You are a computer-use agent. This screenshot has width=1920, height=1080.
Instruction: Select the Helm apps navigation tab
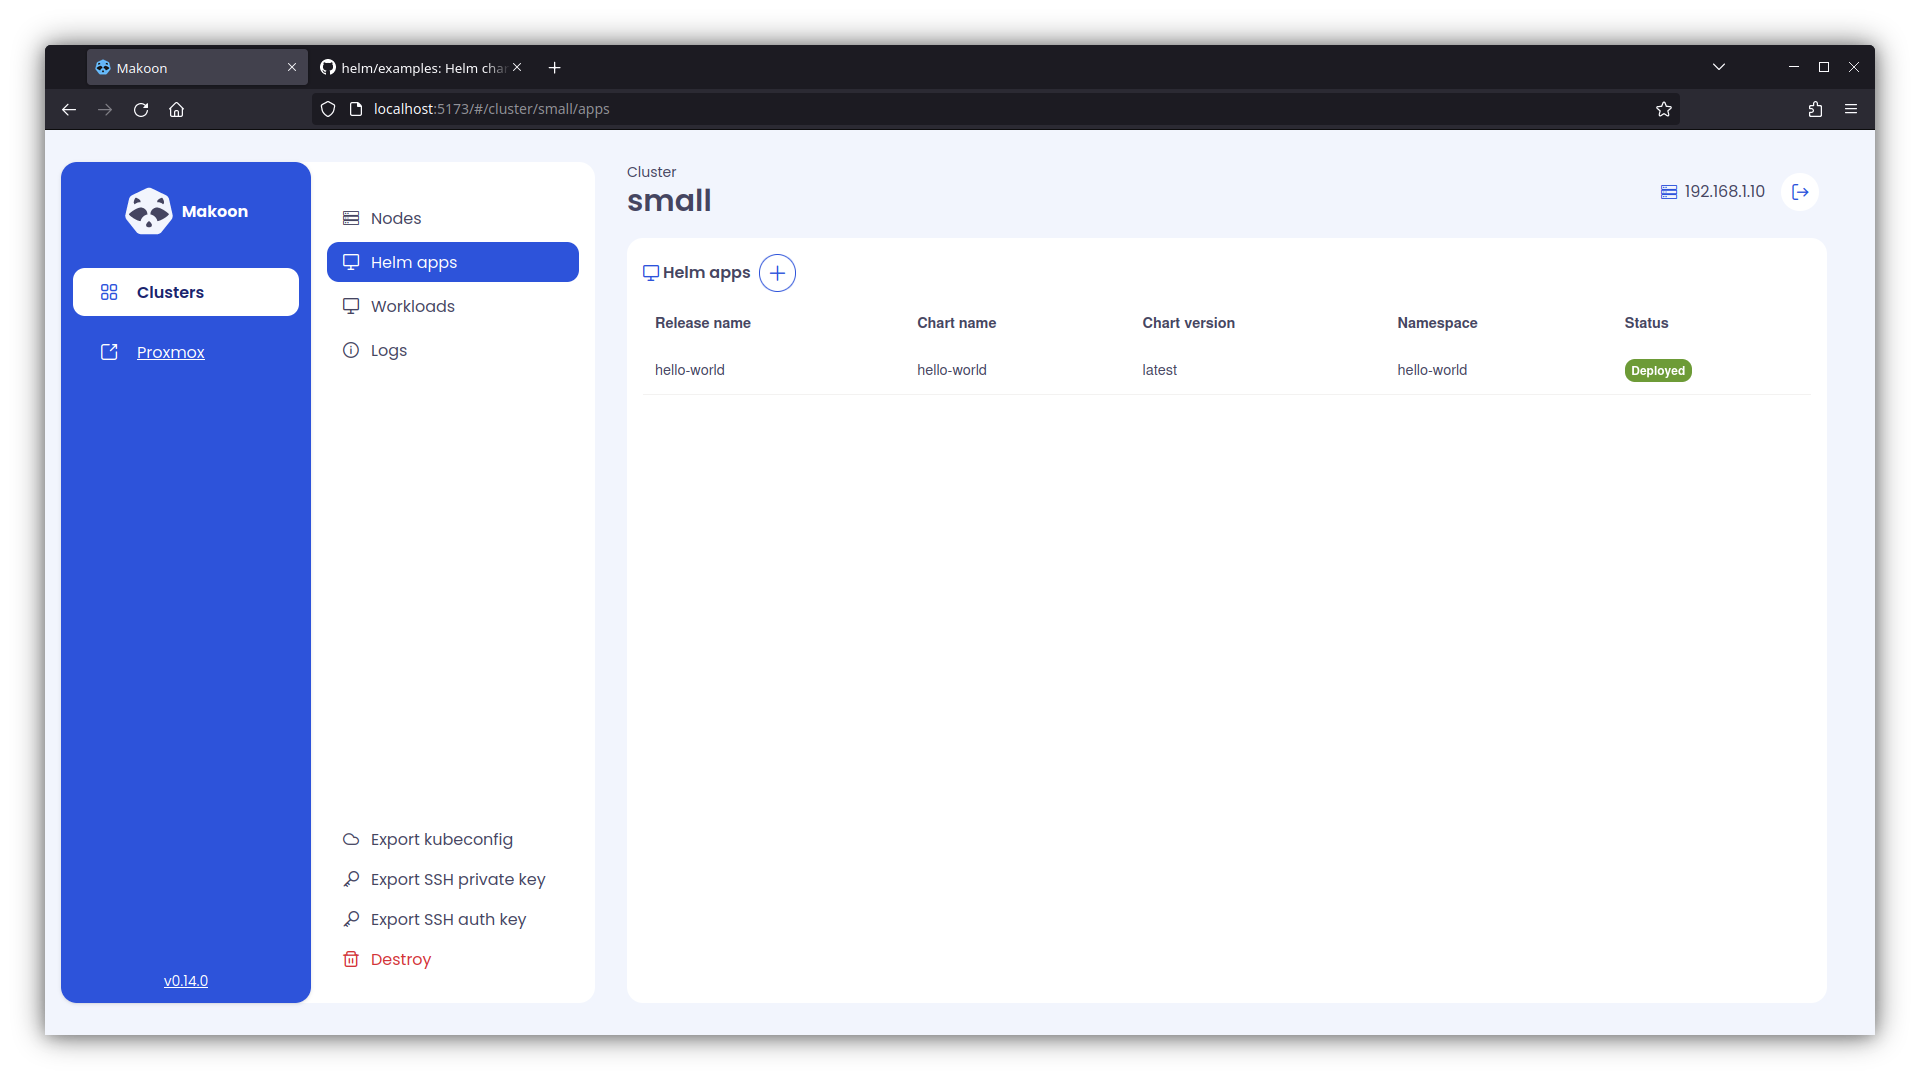click(452, 261)
